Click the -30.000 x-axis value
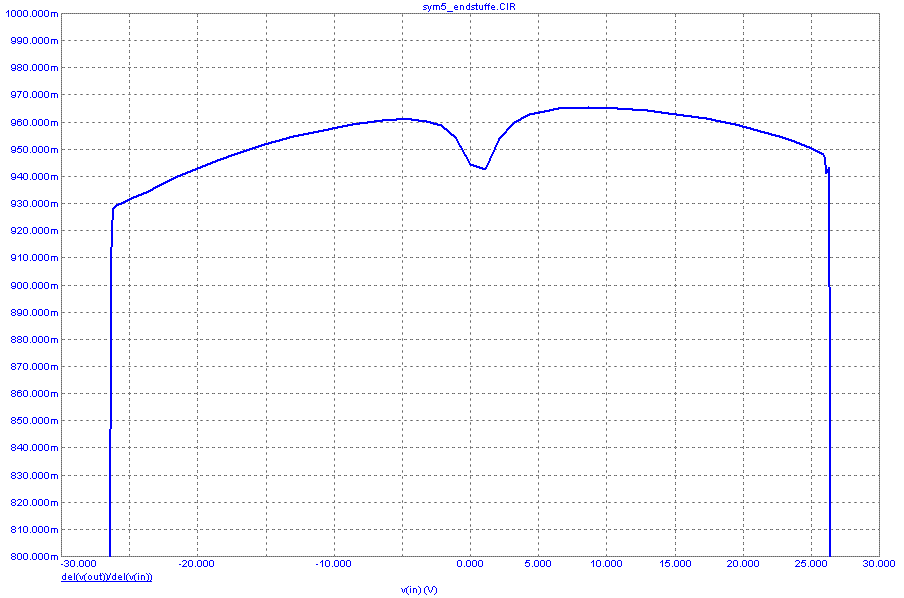This screenshot has width=904, height=598. tap(78, 564)
